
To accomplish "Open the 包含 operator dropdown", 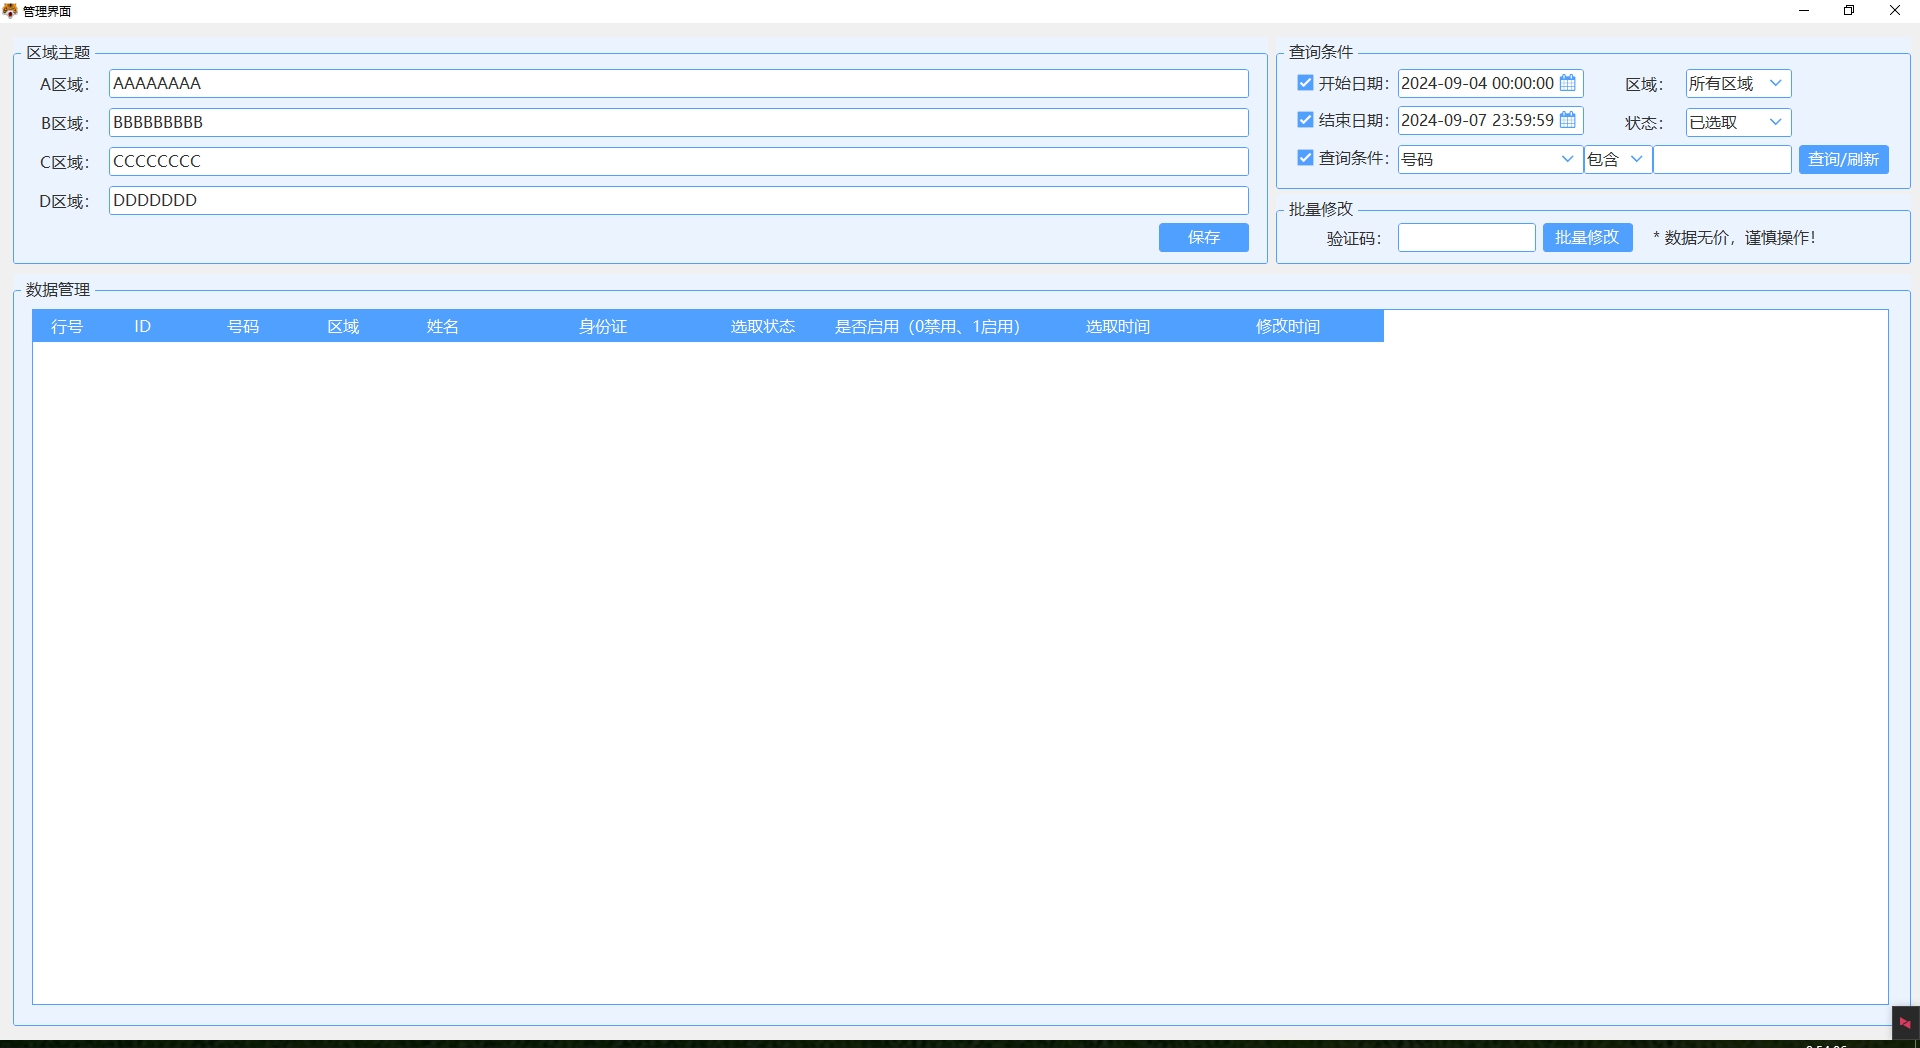I will pos(1636,159).
